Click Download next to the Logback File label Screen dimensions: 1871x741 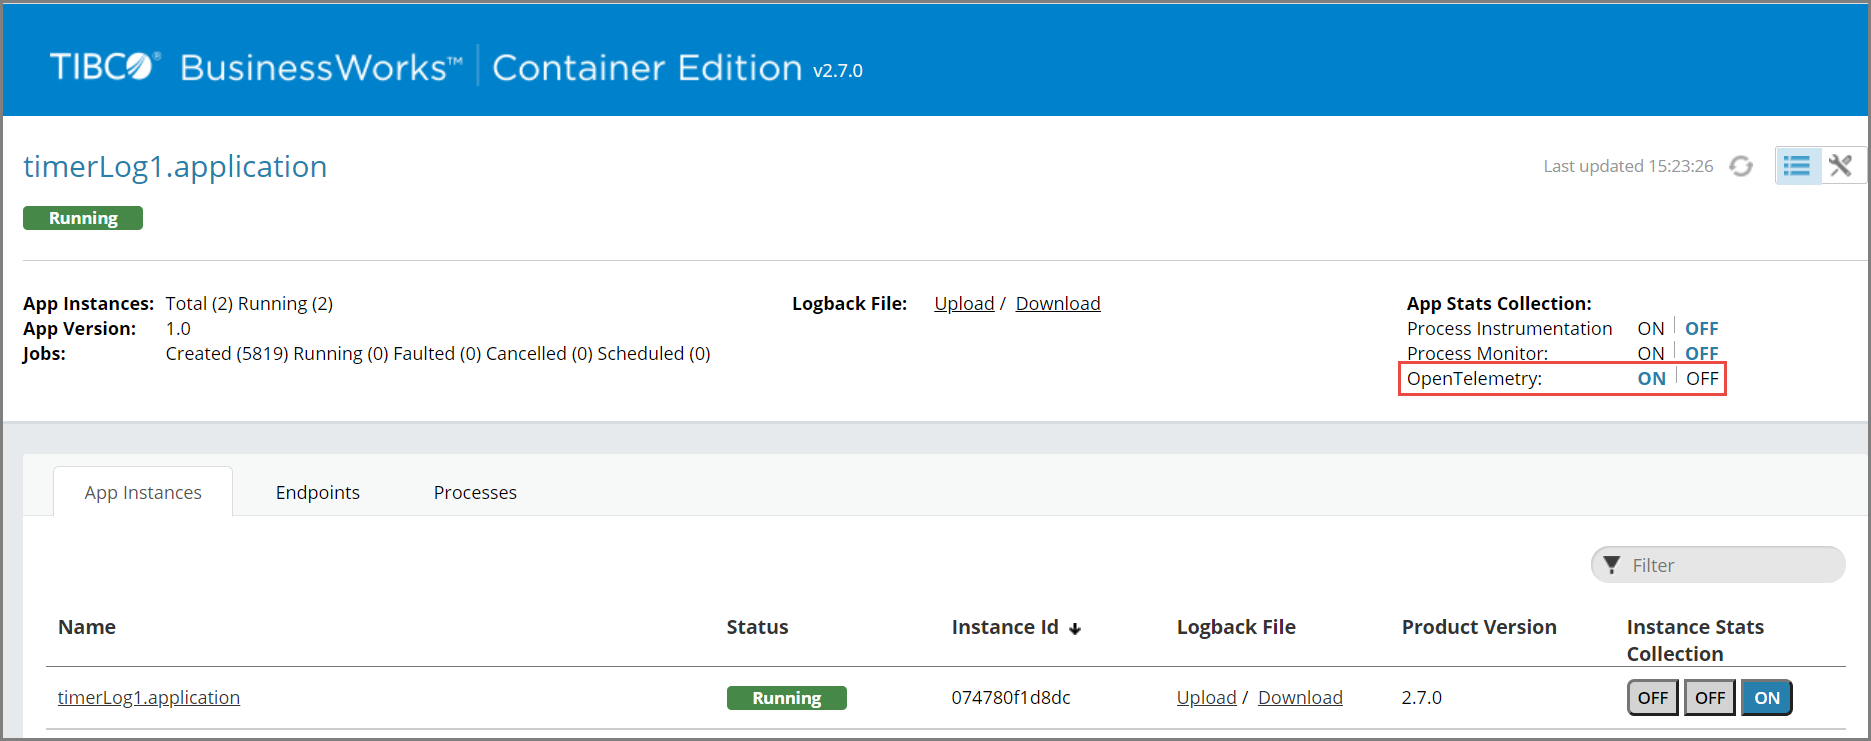tap(1058, 303)
